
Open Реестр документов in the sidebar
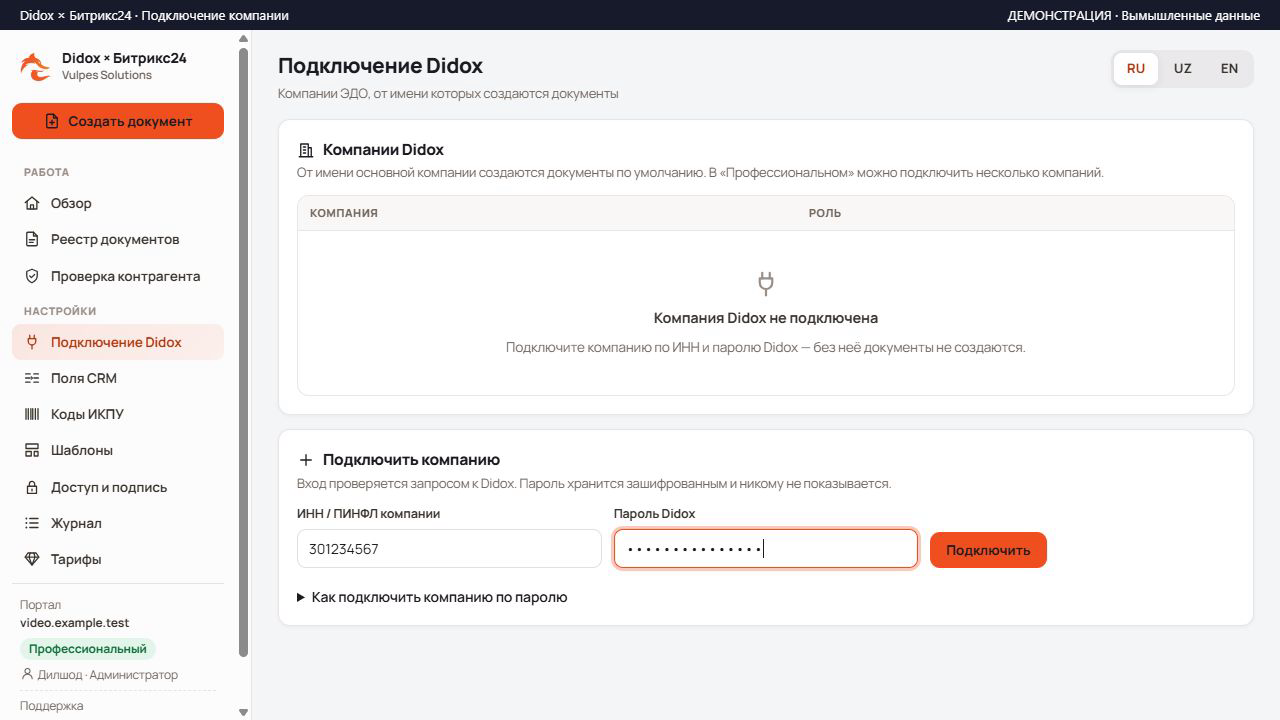coord(118,239)
